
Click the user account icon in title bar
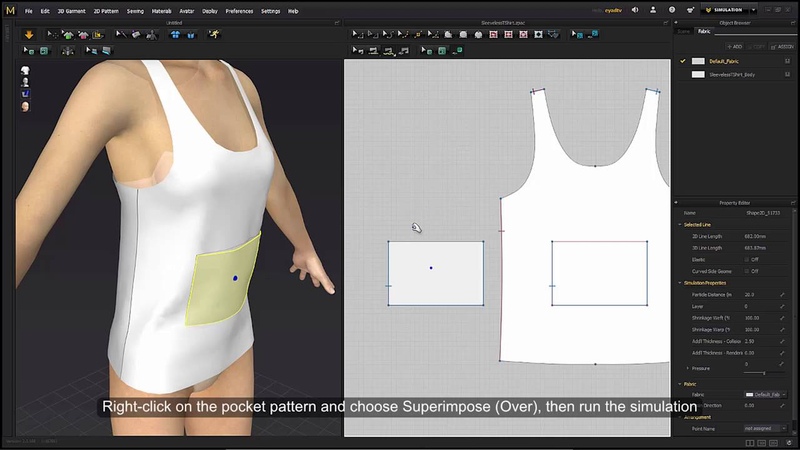coord(653,10)
